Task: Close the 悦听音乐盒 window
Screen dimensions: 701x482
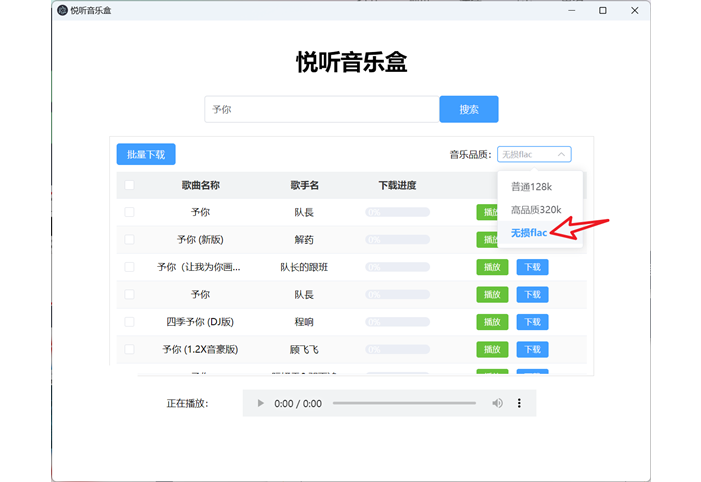Action: point(634,10)
